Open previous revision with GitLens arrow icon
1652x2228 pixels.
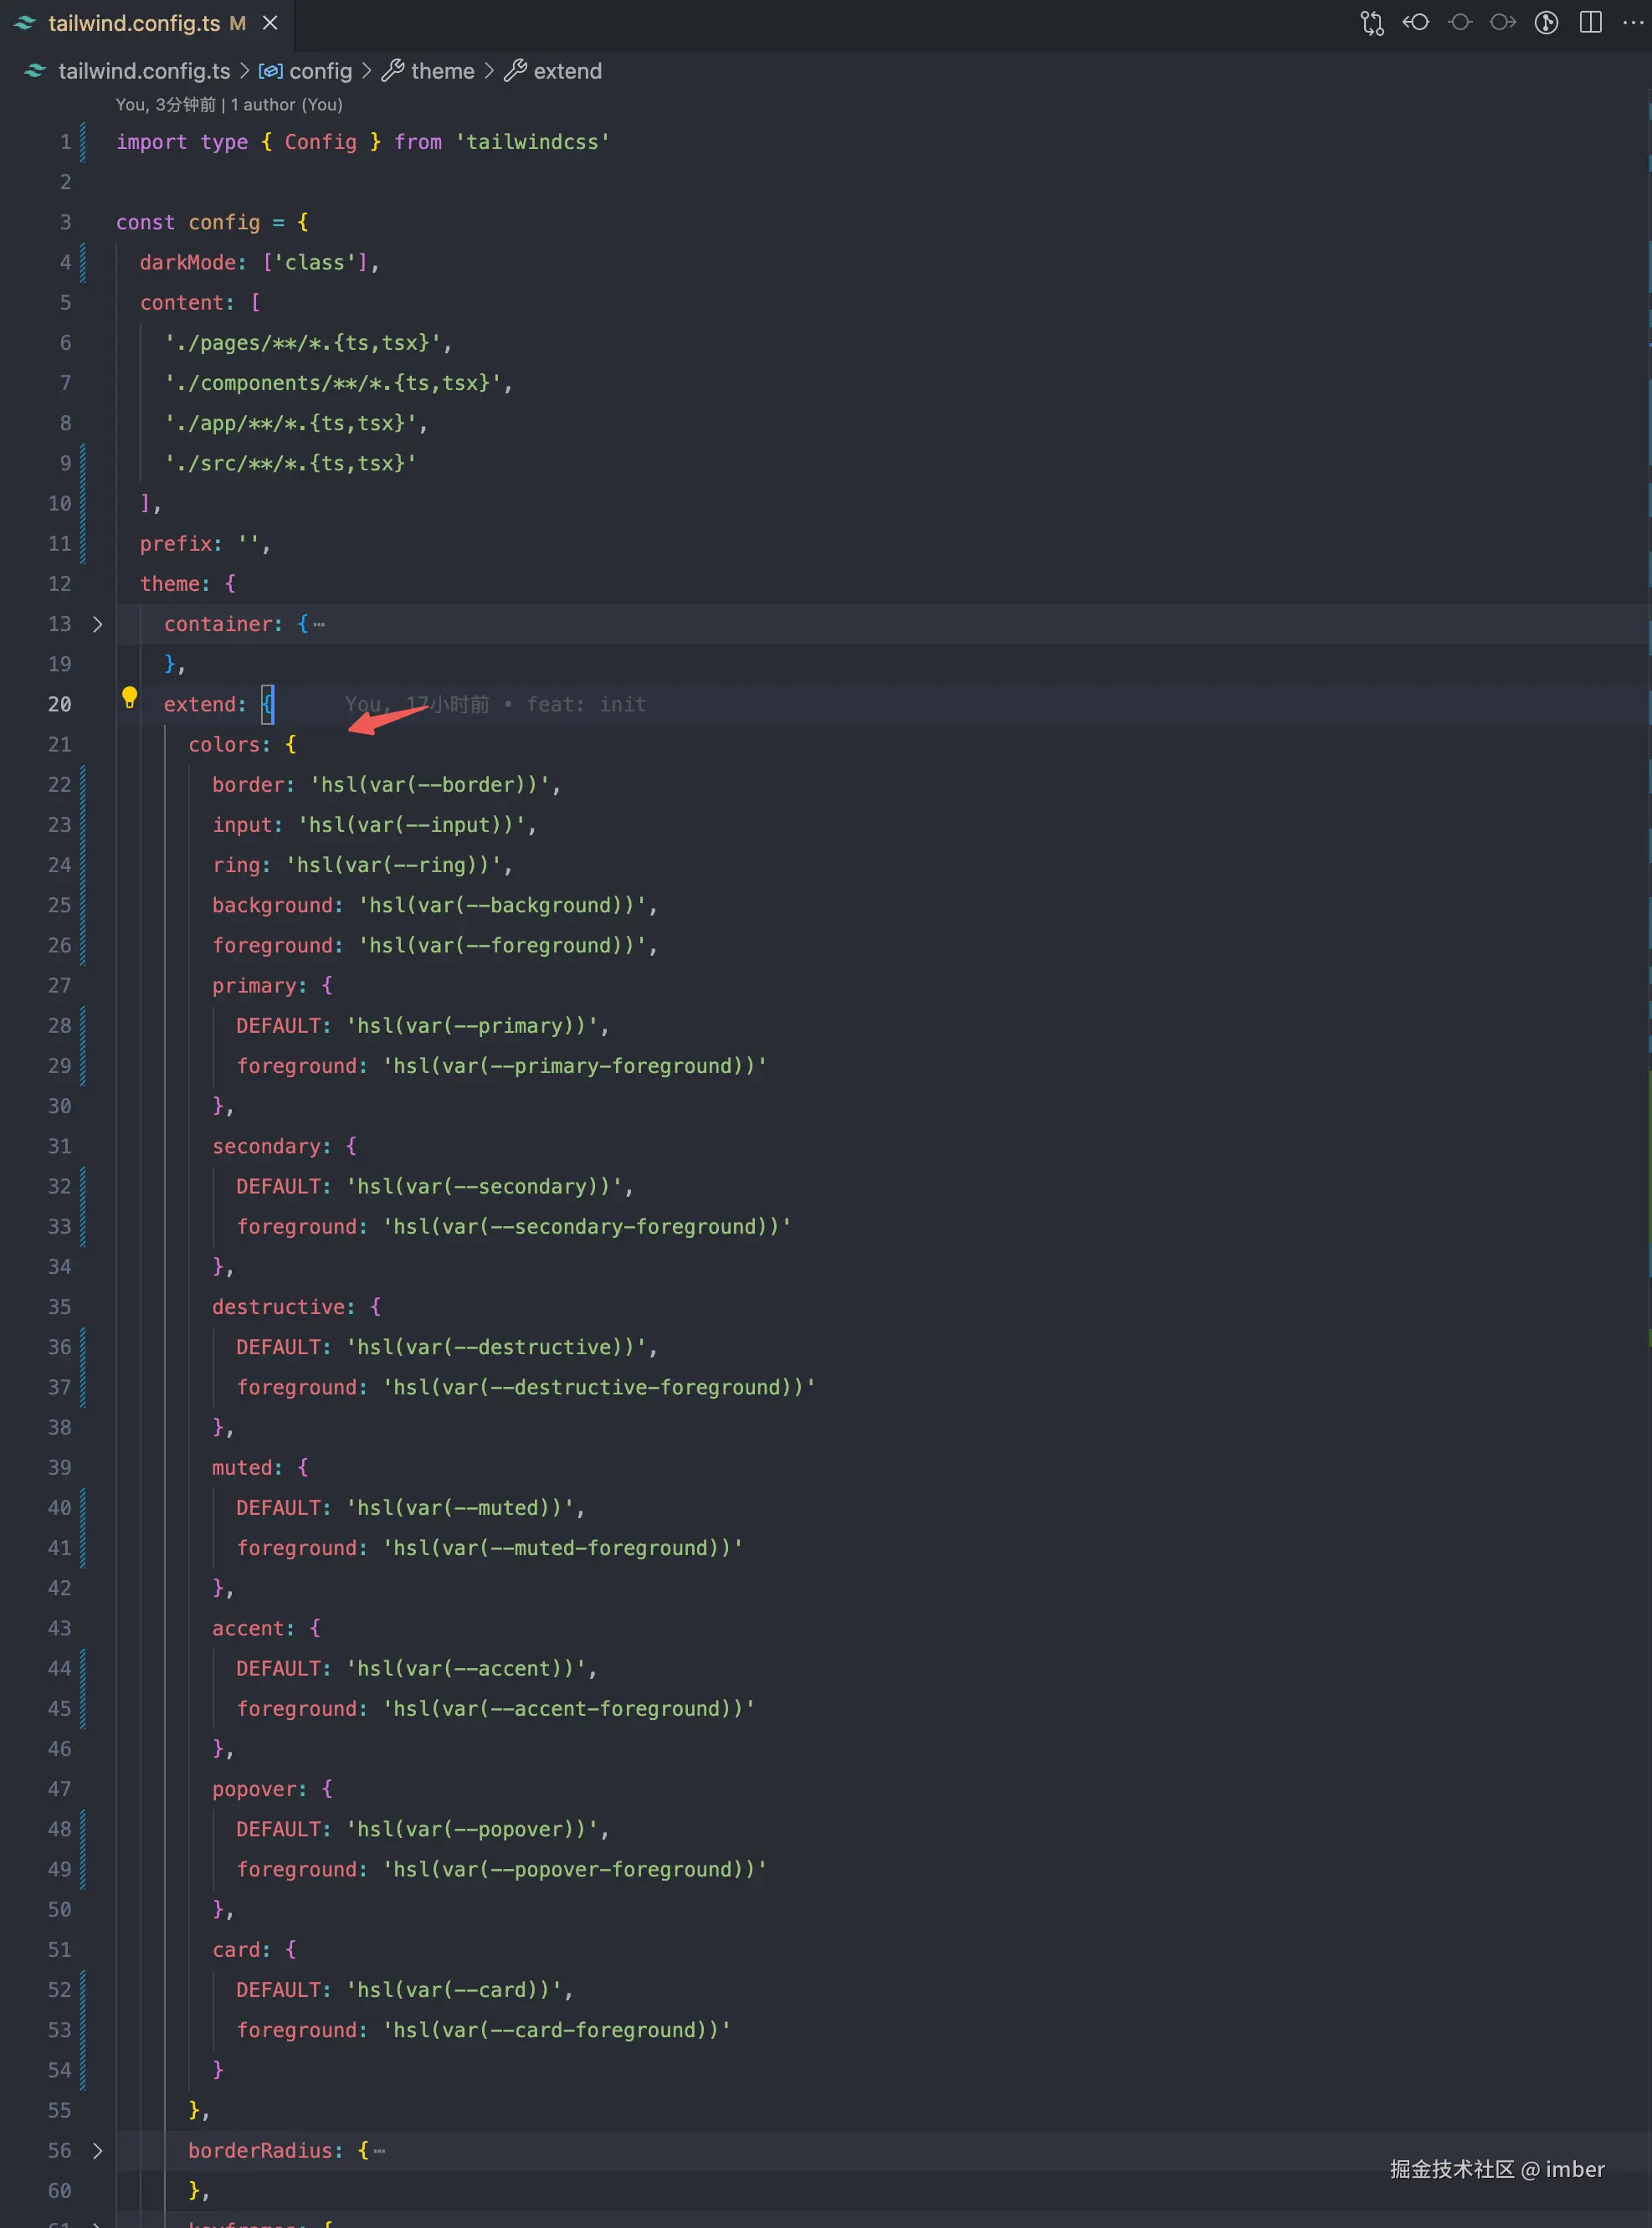(x=1415, y=23)
